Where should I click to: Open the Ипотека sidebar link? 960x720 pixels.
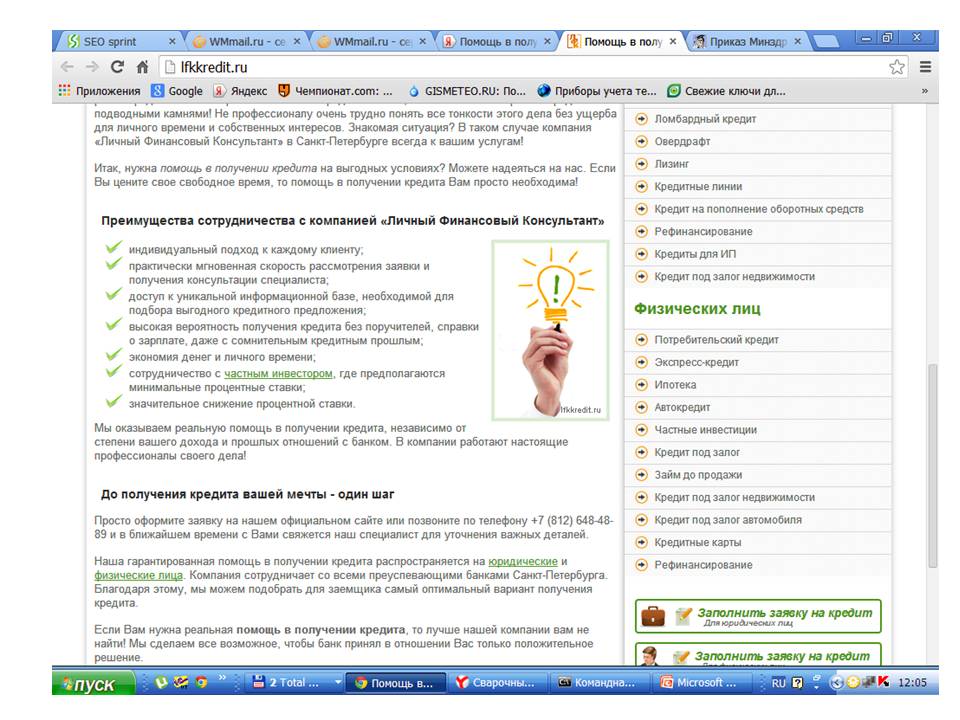click(675, 385)
